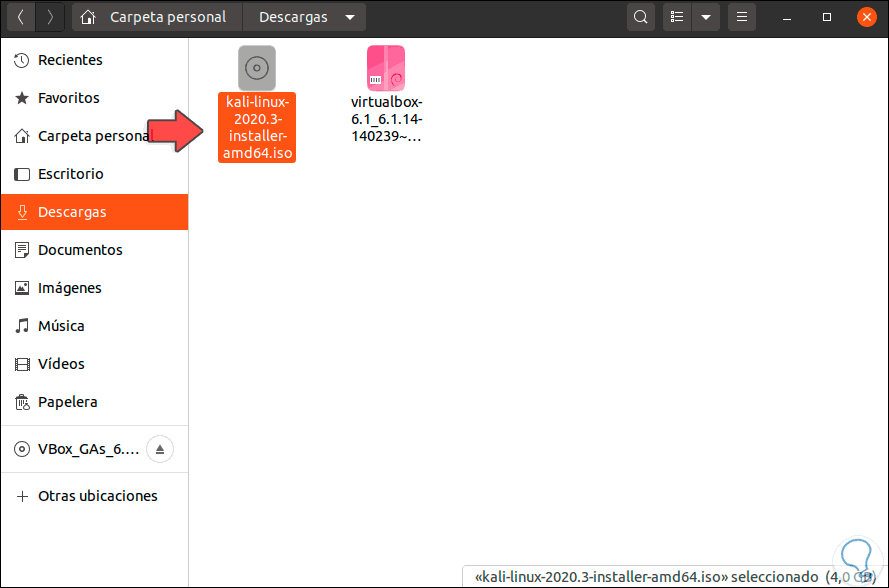The image size is (889, 588).
Task: Click the Favoritos star icon
Action: [22, 98]
